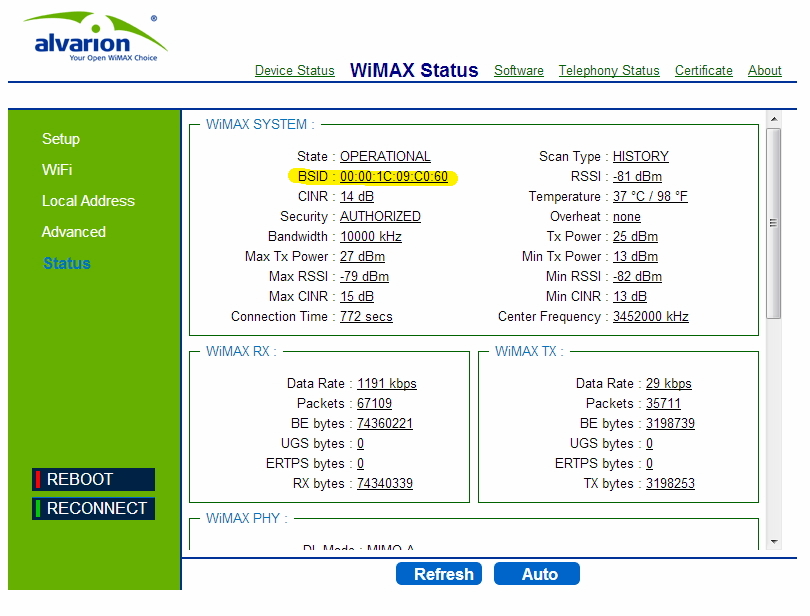Click the Max Tx Power value 27 dBm

click(362, 256)
